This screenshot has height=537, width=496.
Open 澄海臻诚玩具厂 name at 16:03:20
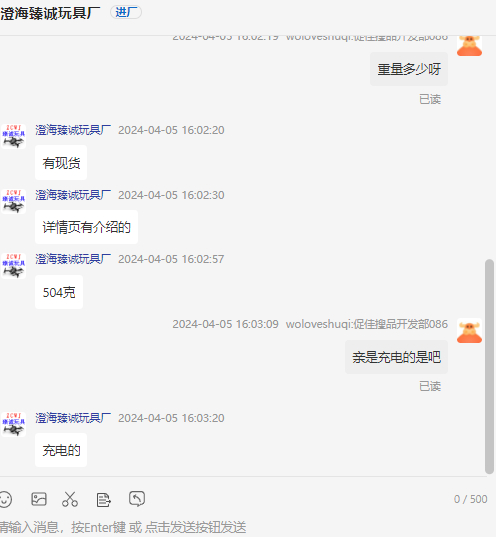[73, 418]
